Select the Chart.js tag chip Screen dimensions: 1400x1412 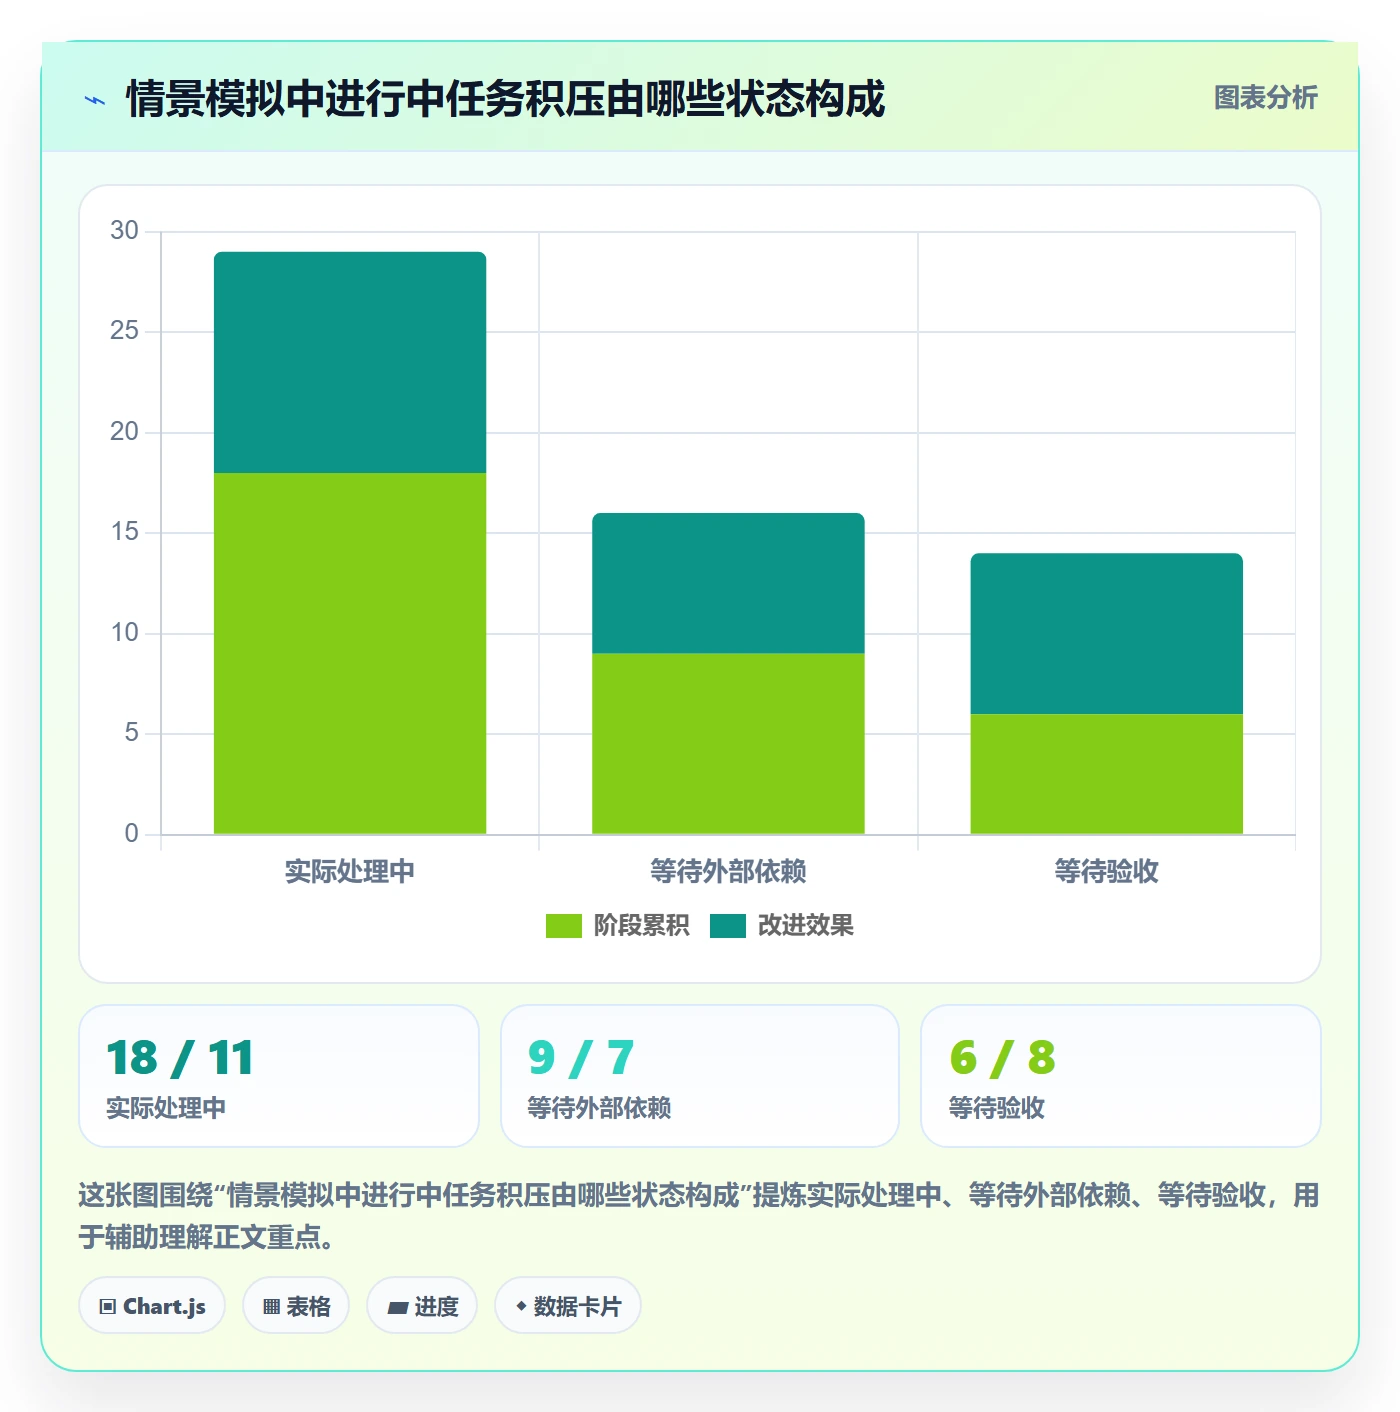pos(152,1306)
